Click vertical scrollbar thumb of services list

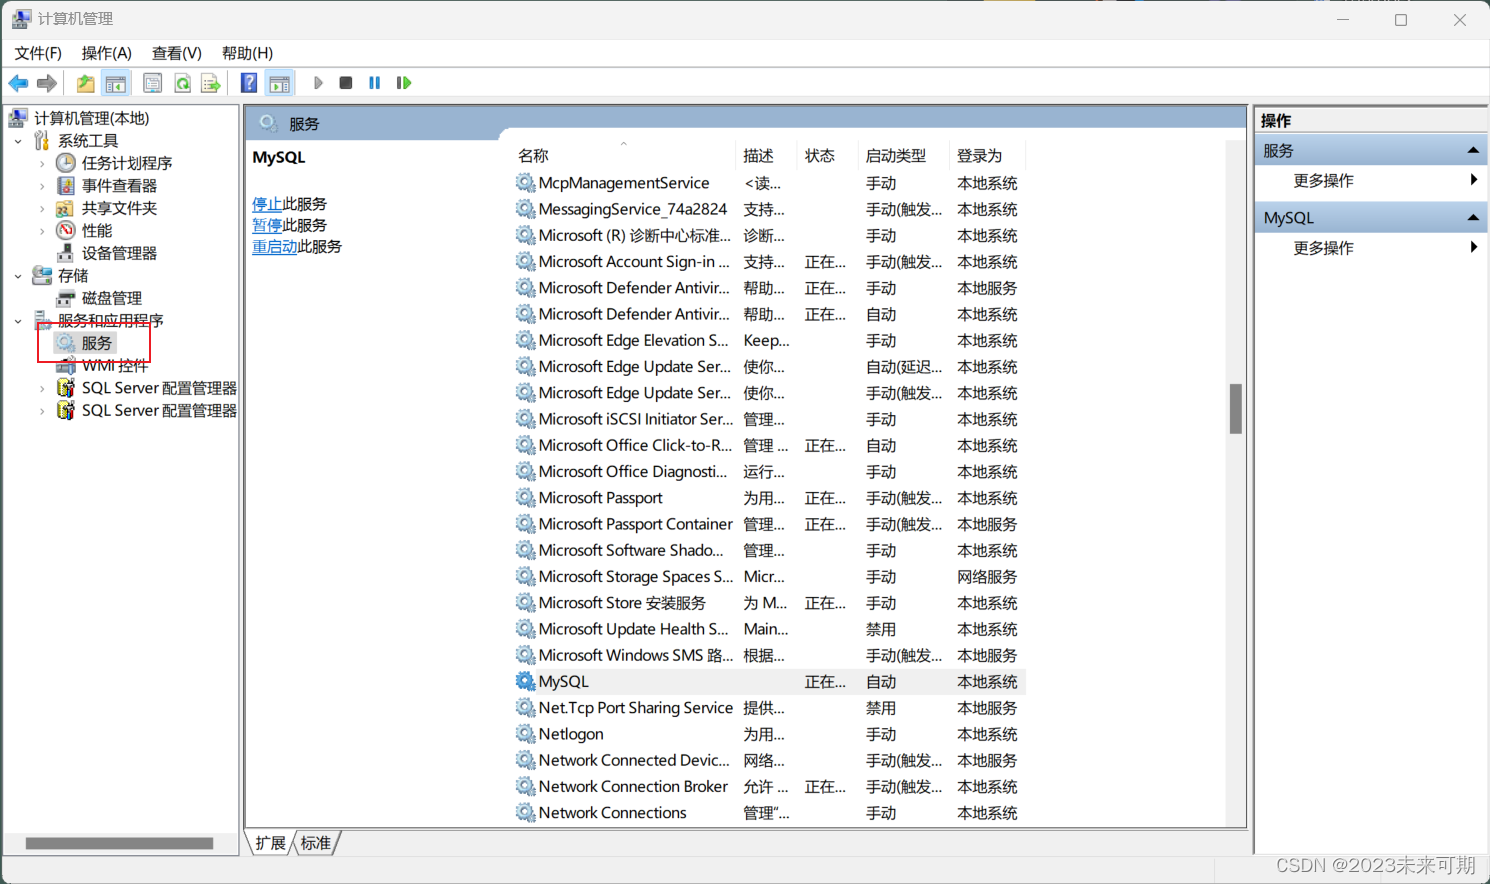pos(1236,408)
